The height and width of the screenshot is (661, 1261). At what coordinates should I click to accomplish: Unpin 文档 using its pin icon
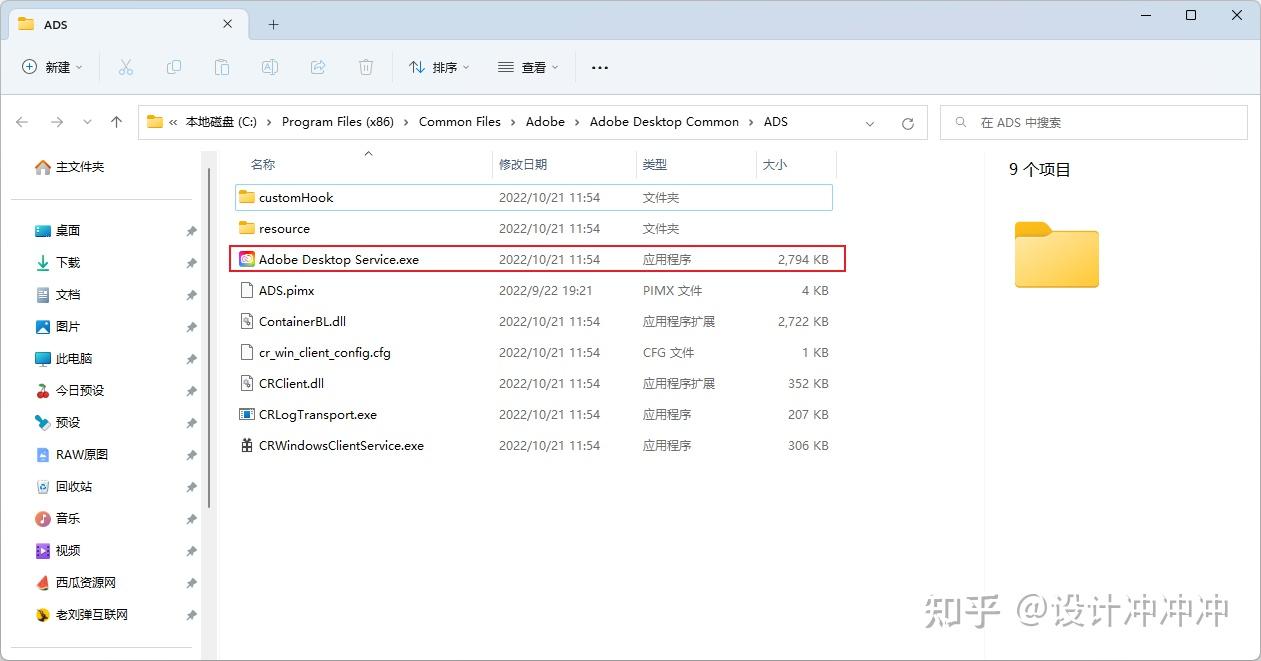click(x=191, y=295)
